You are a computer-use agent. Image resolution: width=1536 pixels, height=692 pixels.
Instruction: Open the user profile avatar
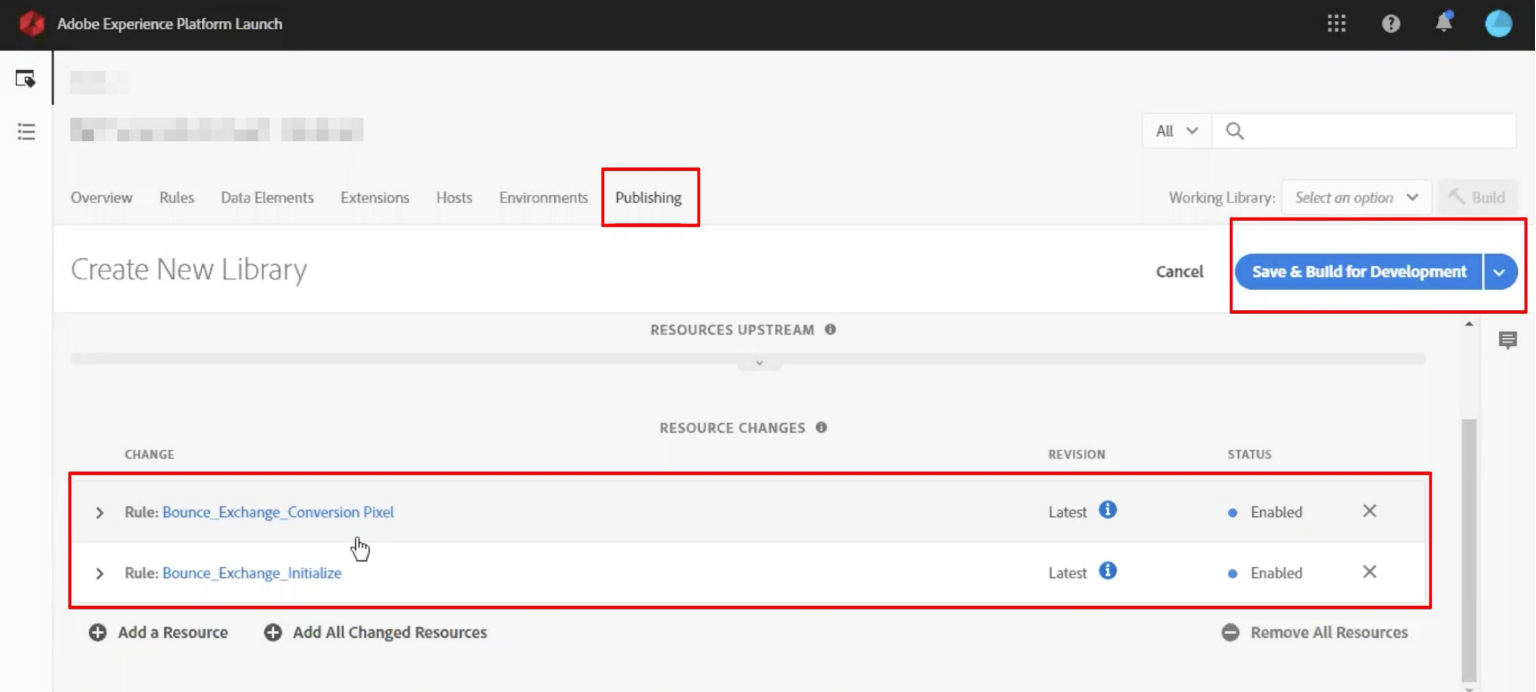click(x=1498, y=24)
